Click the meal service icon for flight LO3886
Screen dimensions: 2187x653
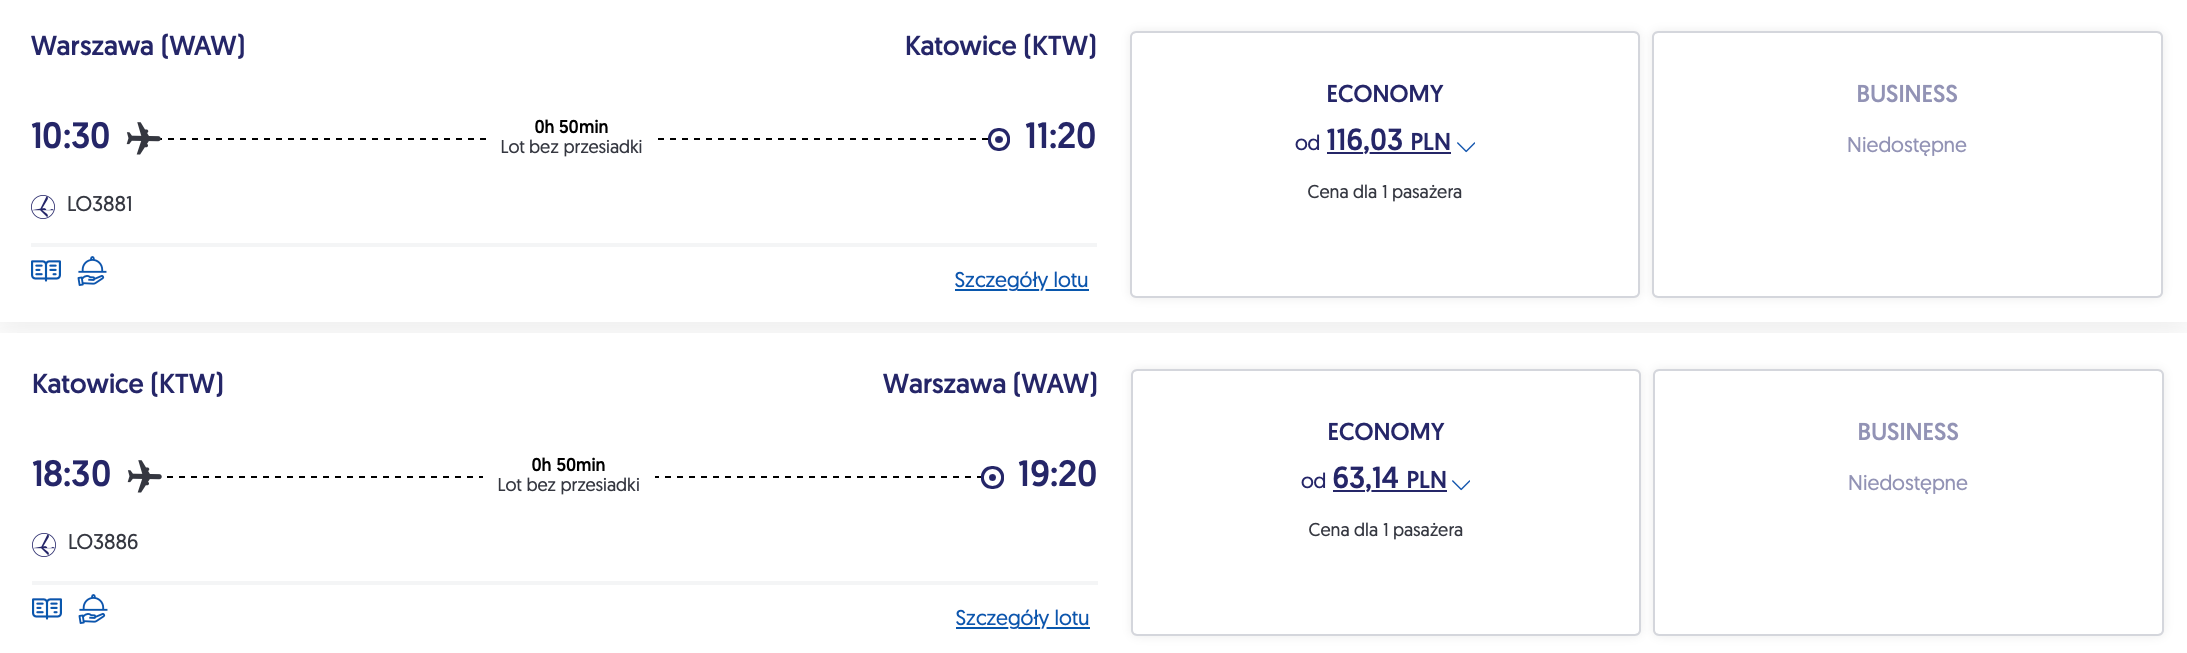[x=93, y=609]
